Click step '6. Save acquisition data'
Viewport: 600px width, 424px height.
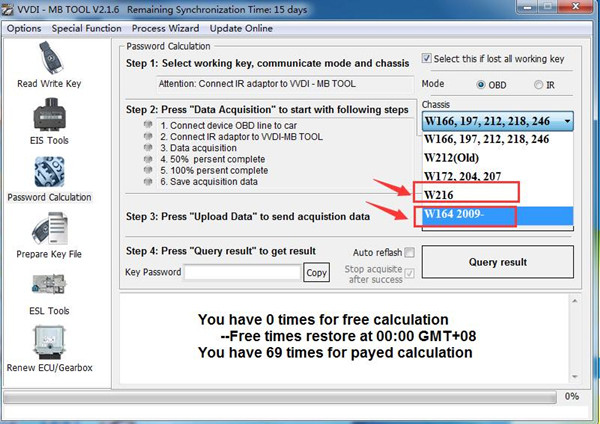pos(209,181)
